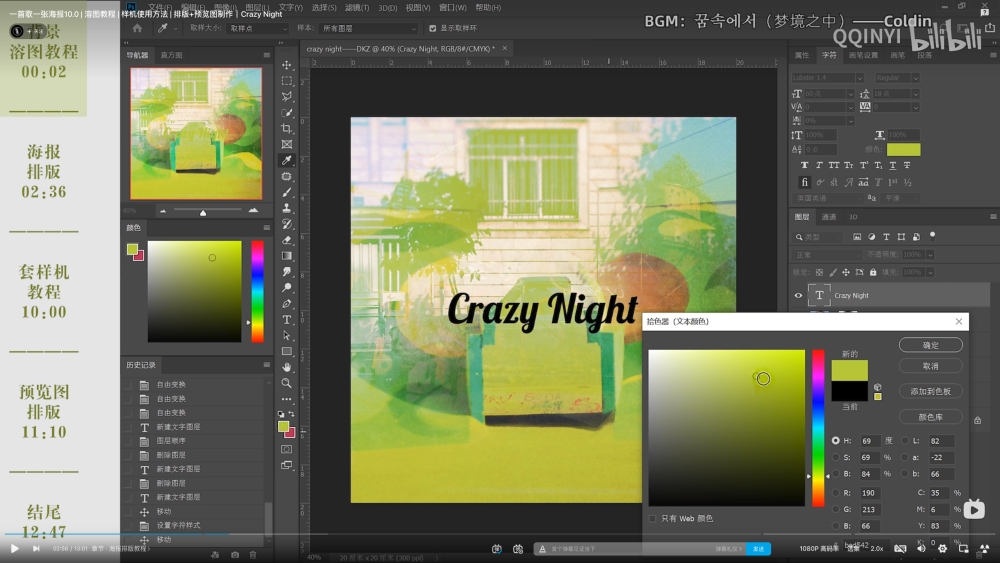Image resolution: width=1000 pixels, height=563 pixels.
Task: Select the Rectangular Marquee tool
Action: pos(287,81)
